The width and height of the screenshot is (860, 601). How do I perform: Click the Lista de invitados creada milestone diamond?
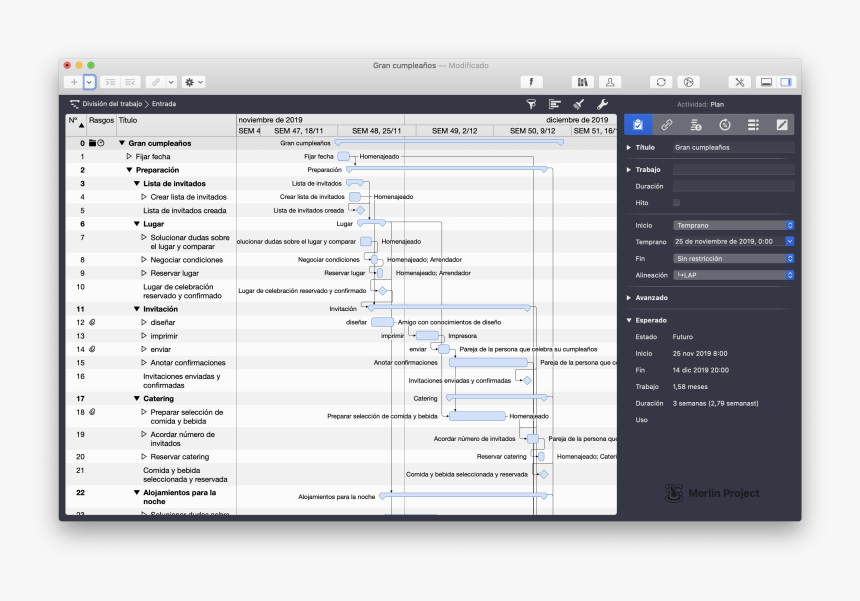360,210
